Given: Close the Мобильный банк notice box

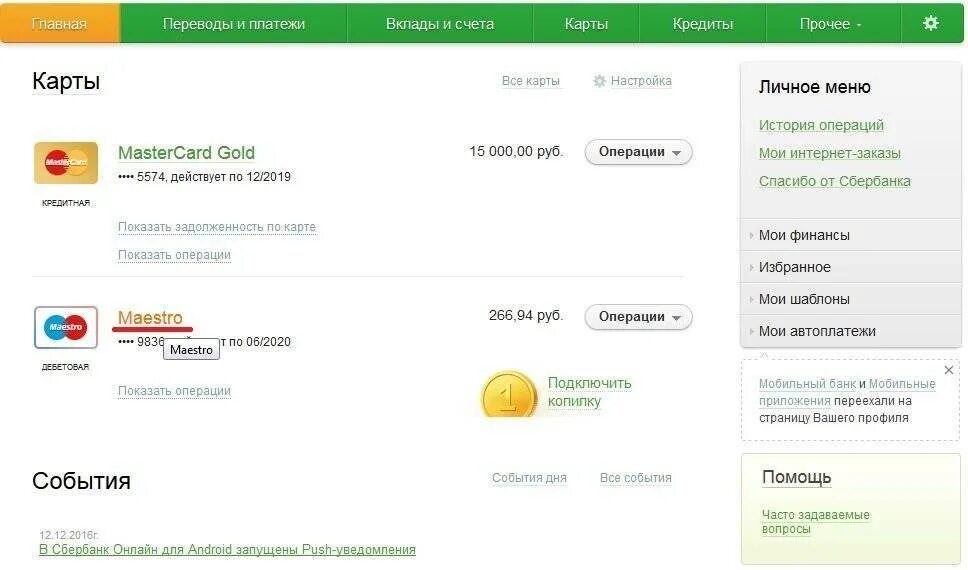Looking at the screenshot, I should click(949, 370).
